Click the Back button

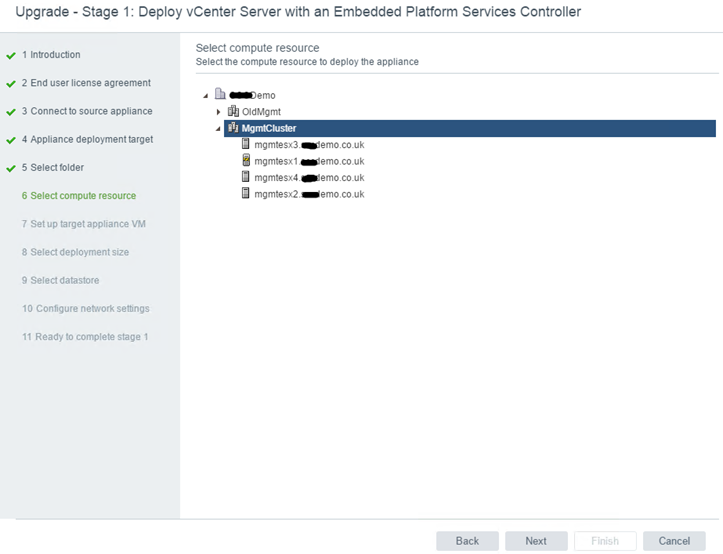tap(467, 541)
